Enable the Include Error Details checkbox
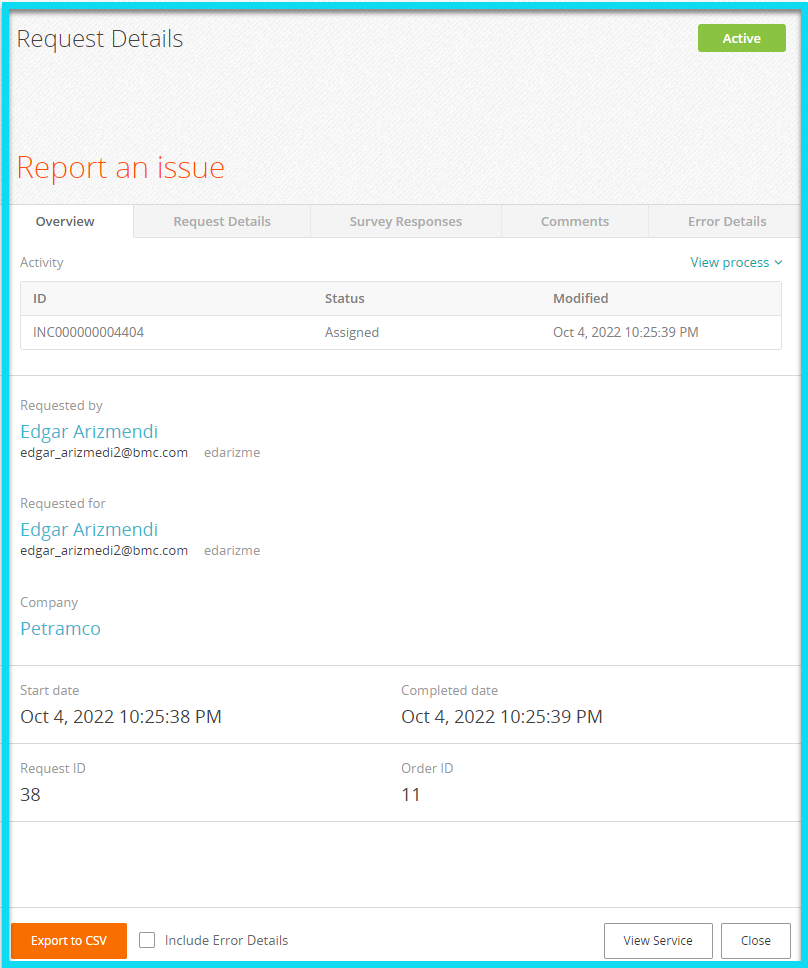The width and height of the screenshot is (808, 968). 148,940
